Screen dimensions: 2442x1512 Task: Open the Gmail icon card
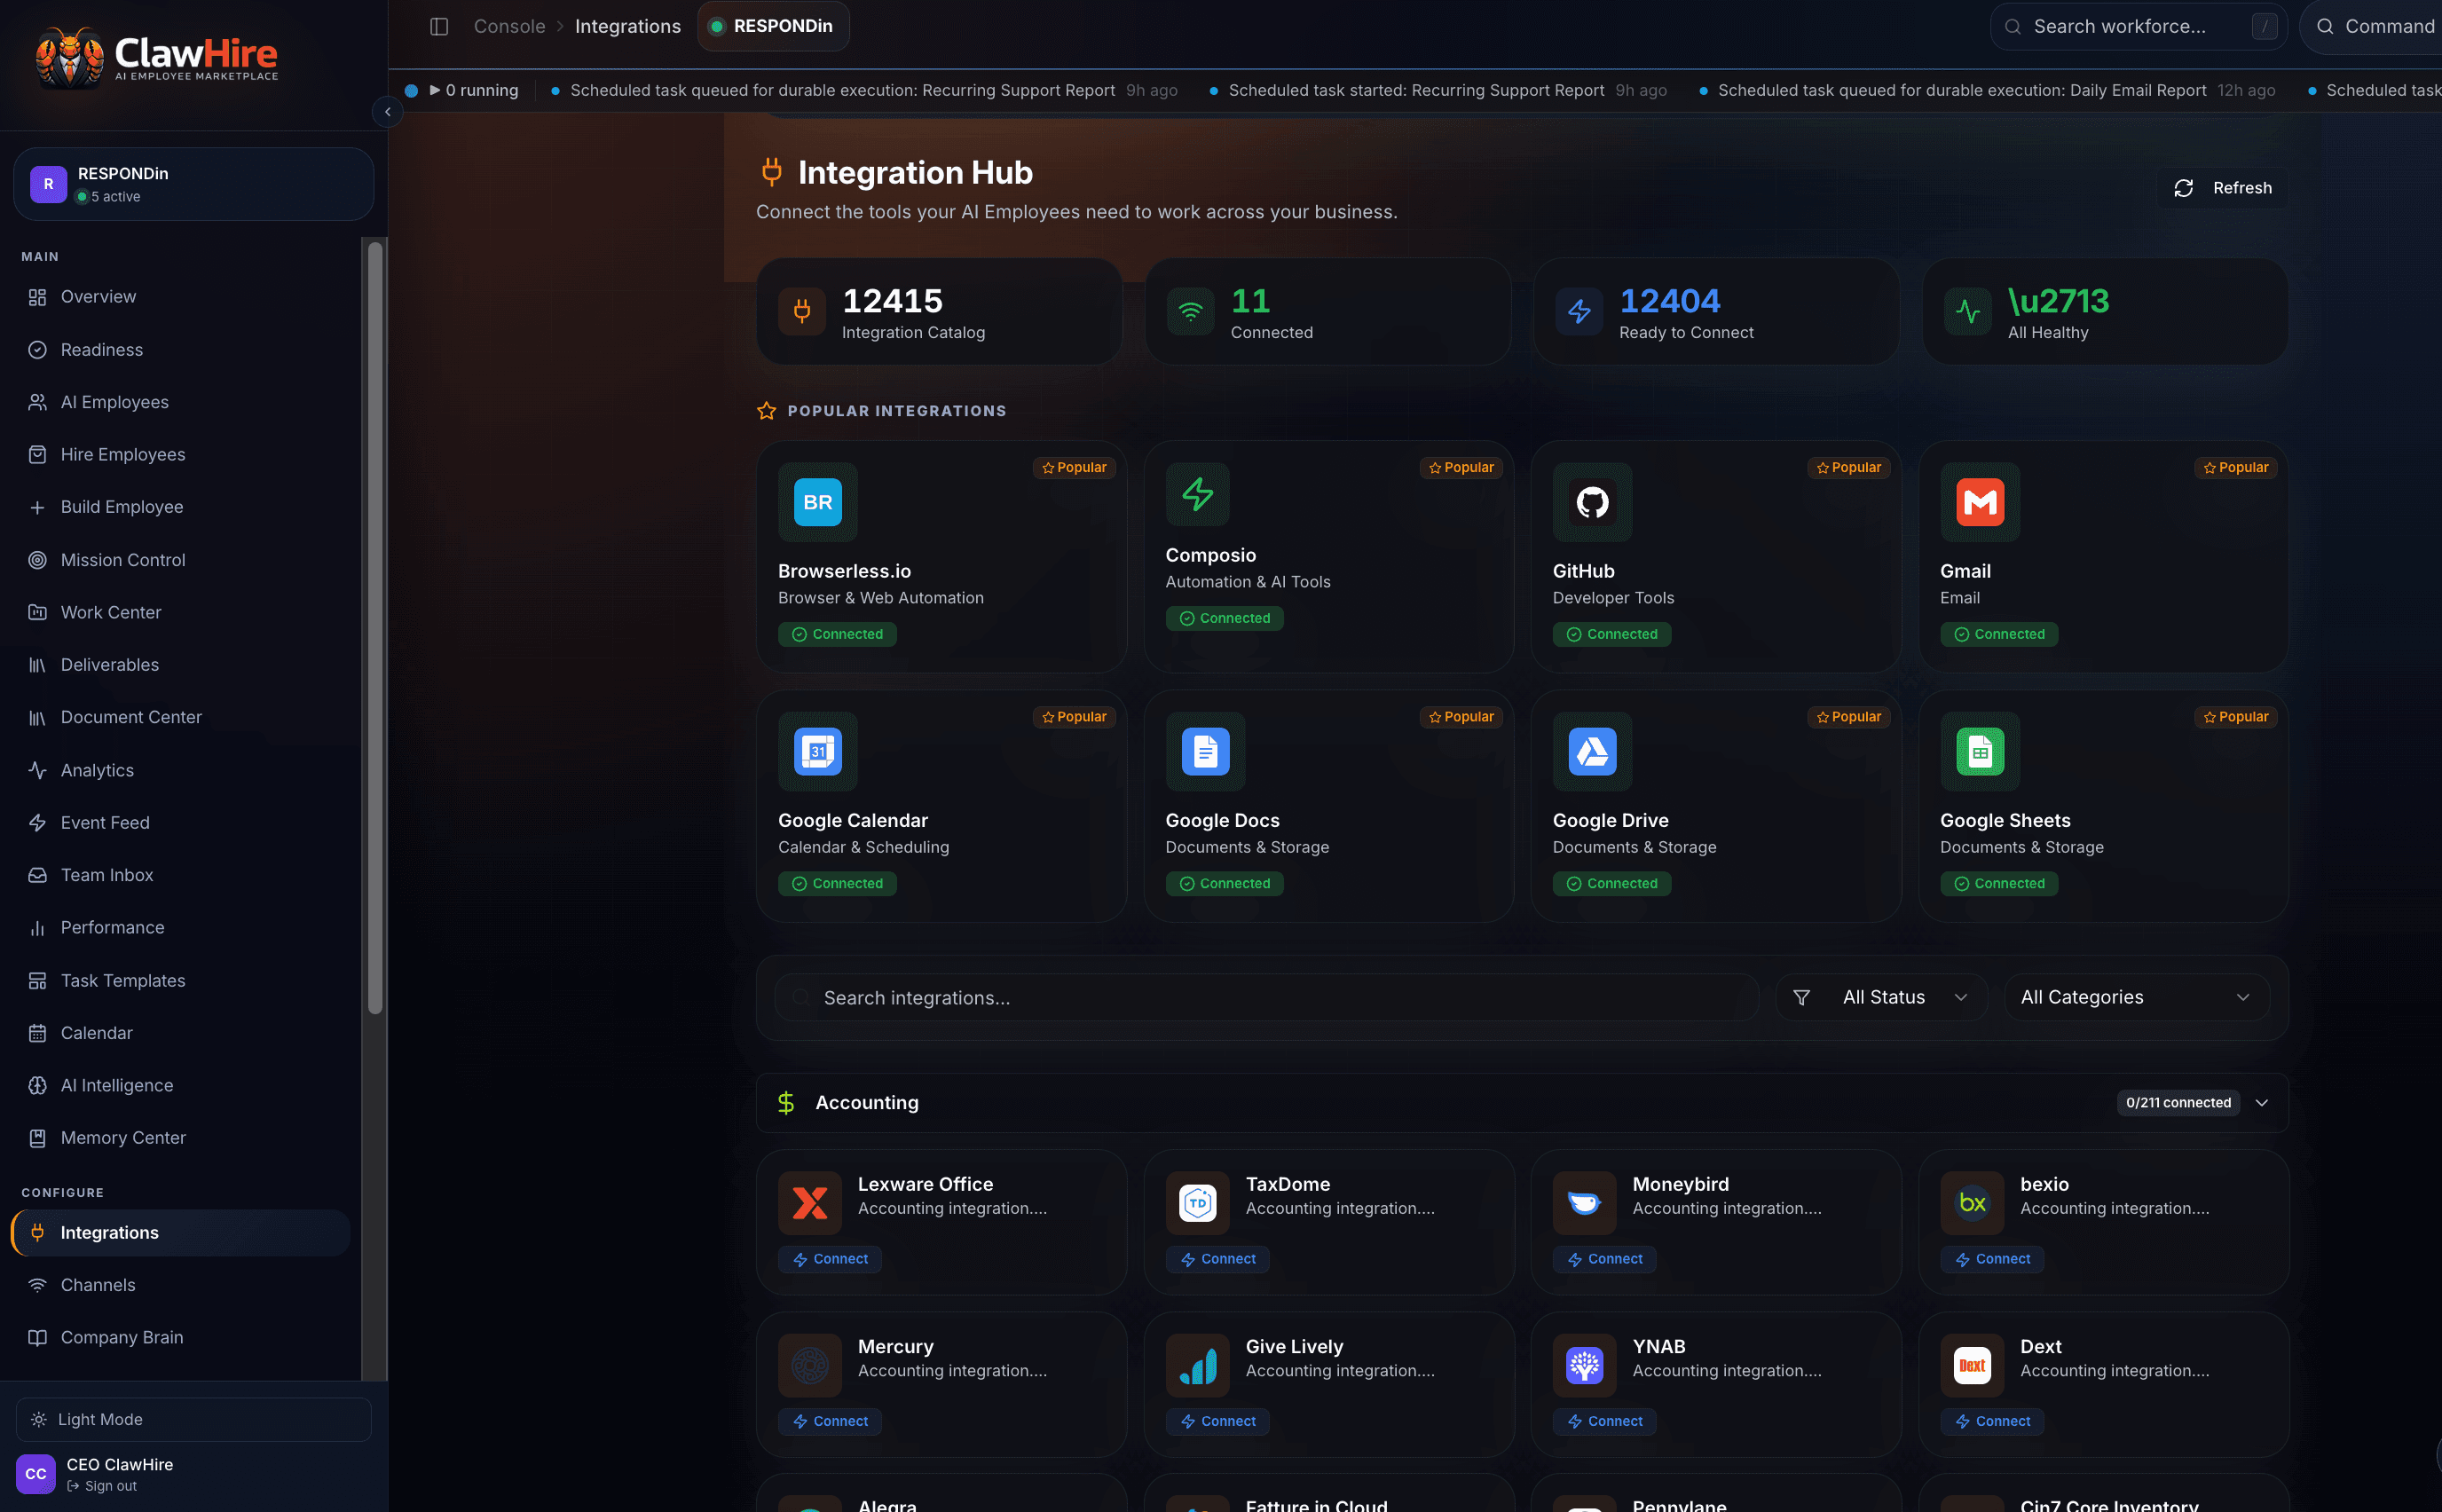coord(1979,502)
